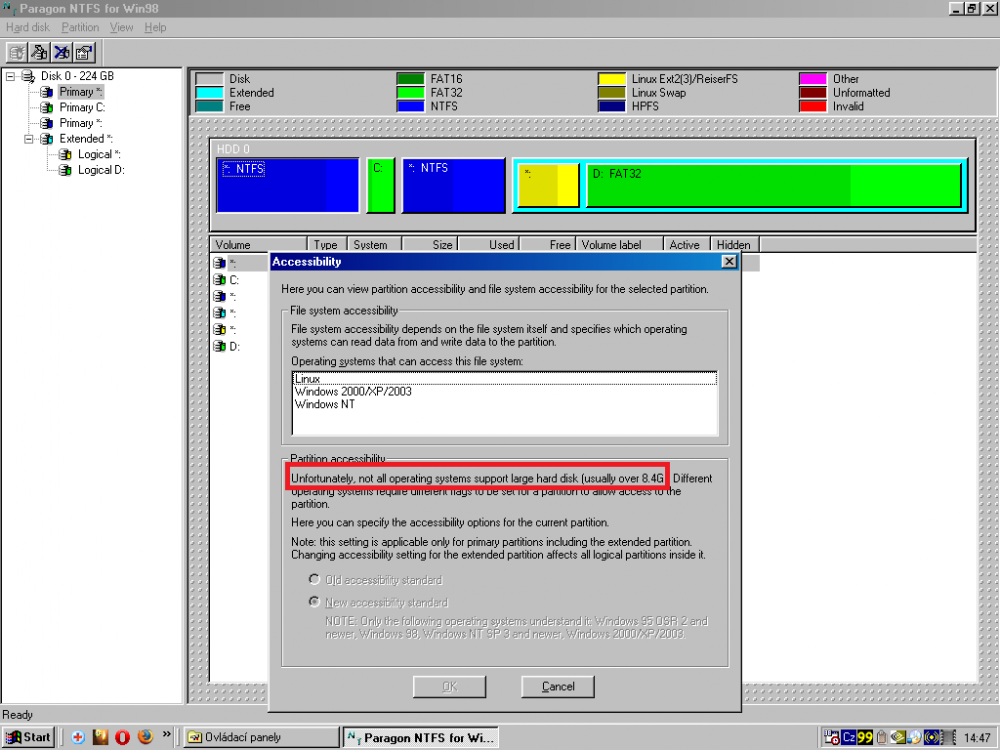1000x750 pixels.
Task: Collapse the Extended partition tree node
Action: click(x=29, y=139)
